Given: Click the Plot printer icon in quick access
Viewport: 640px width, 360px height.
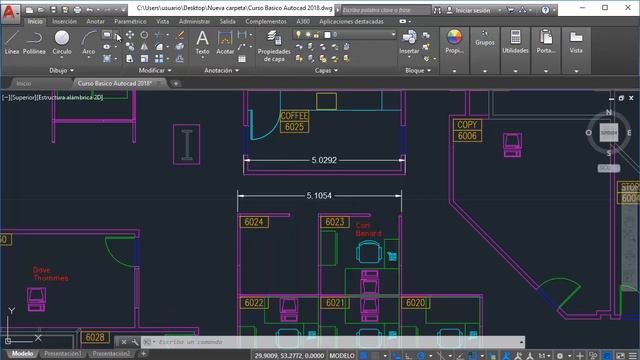Looking at the screenshot, I should click(x=78, y=10).
